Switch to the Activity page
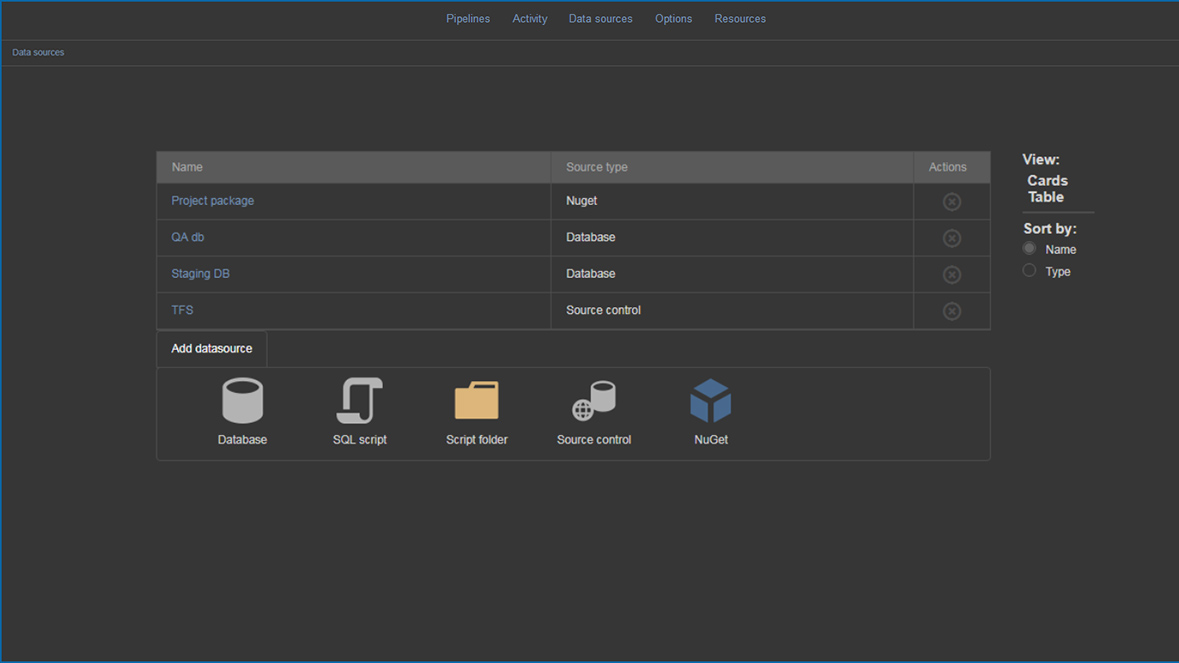The width and height of the screenshot is (1179, 663). (x=530, y=18)
